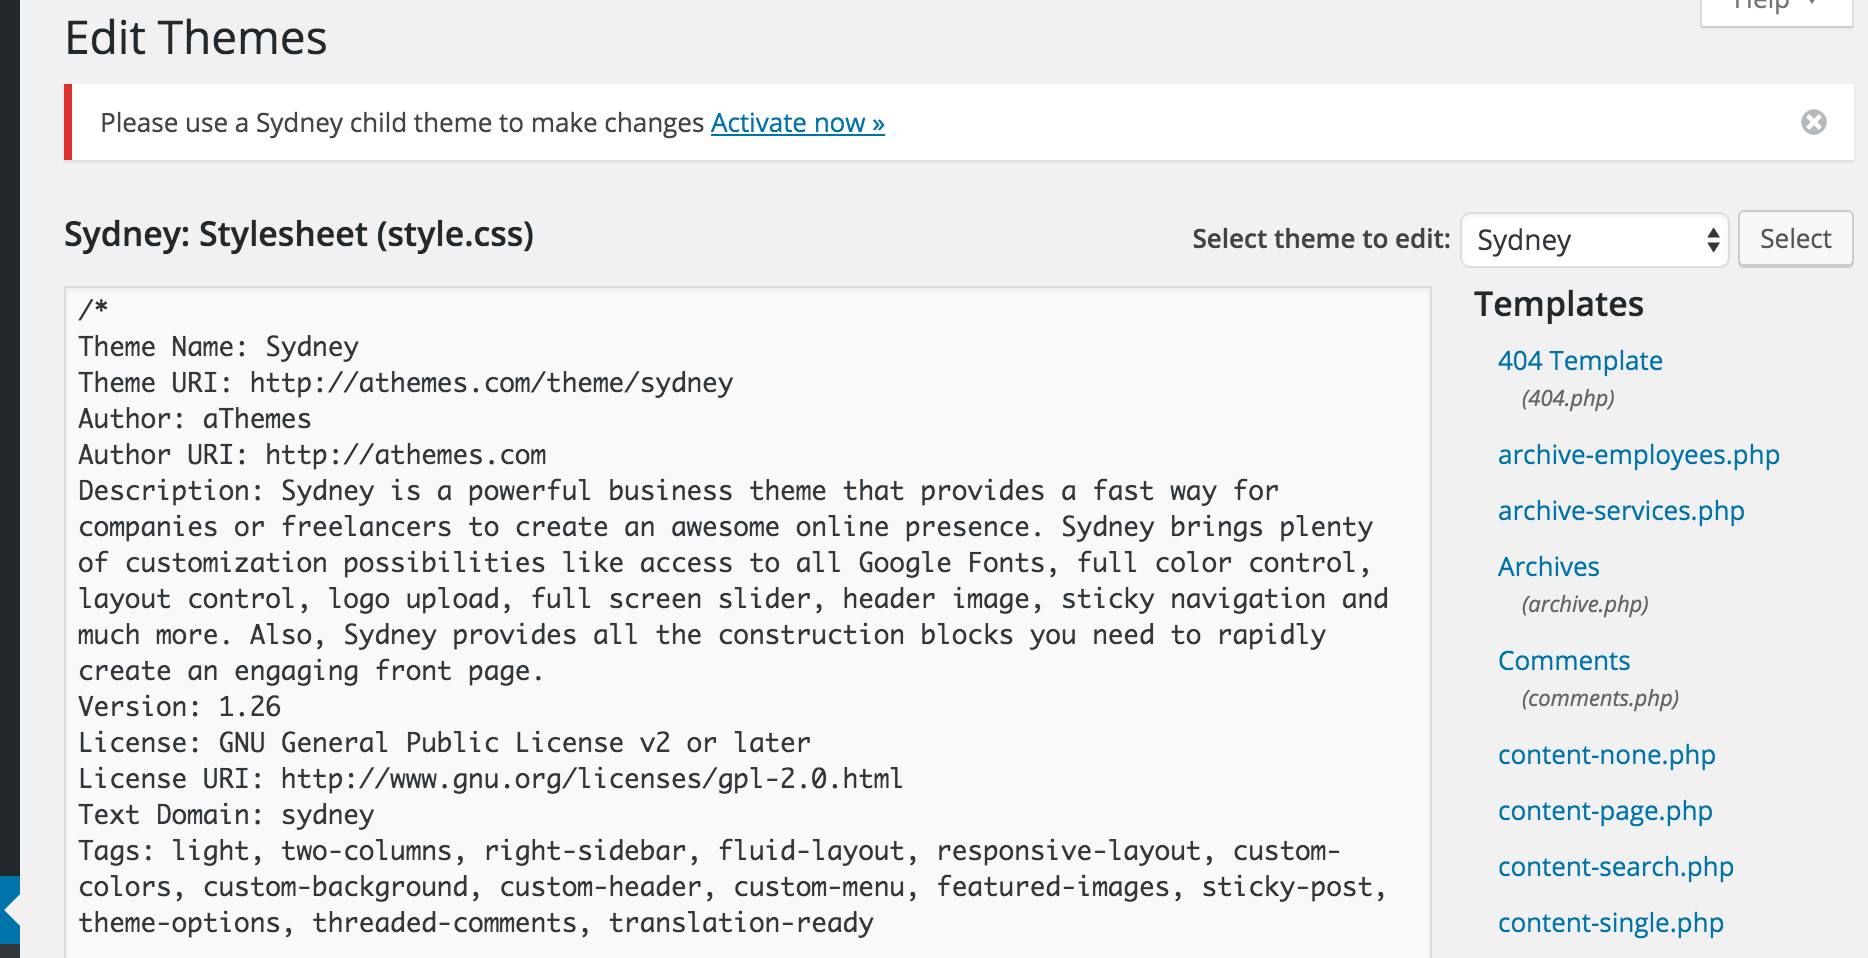1868x958 pixels.
Task: Click the 'Theme URI' line in editor
Action: click(405, 383)
